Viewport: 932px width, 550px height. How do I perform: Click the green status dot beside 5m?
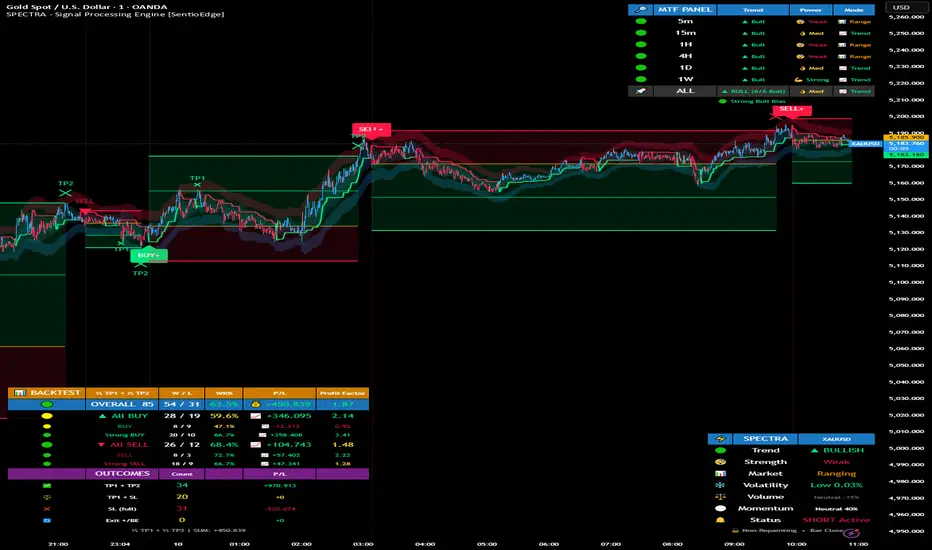[x=641, y=21]
